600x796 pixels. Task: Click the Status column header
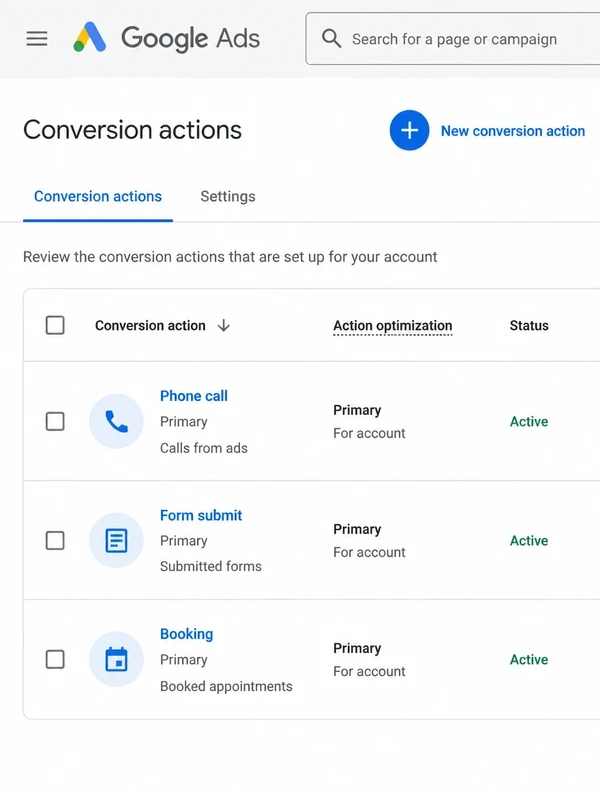pos(529,325)
